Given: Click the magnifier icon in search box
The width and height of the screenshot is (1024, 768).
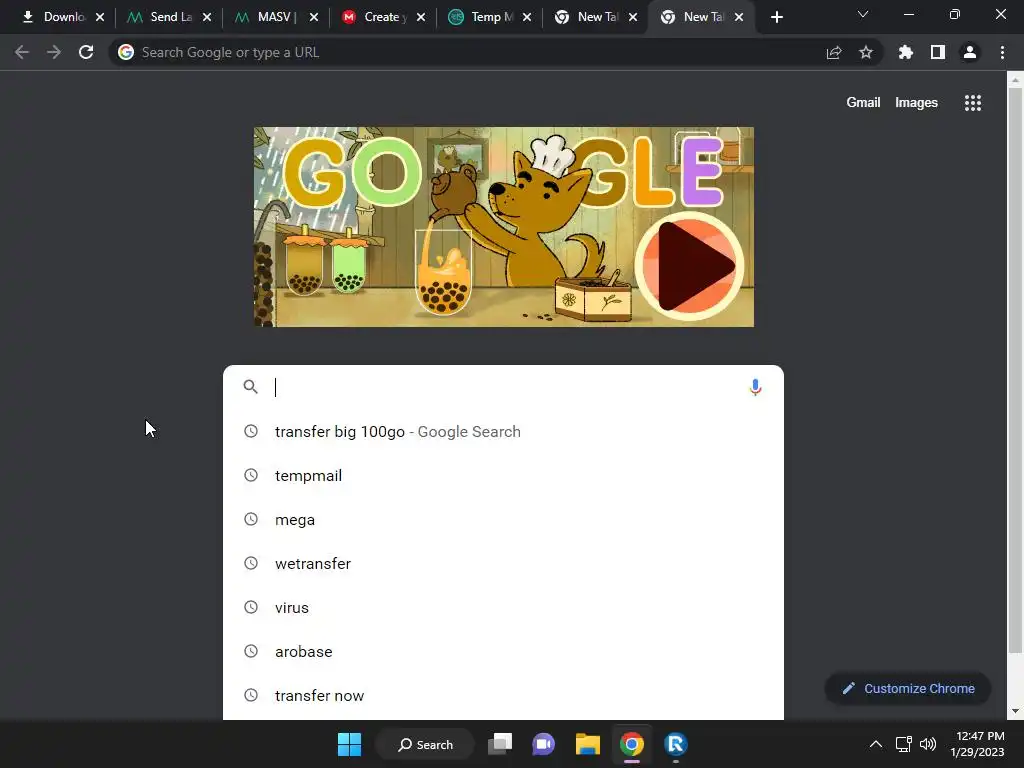Looking at the screenshot, I should tap(250, 387).
